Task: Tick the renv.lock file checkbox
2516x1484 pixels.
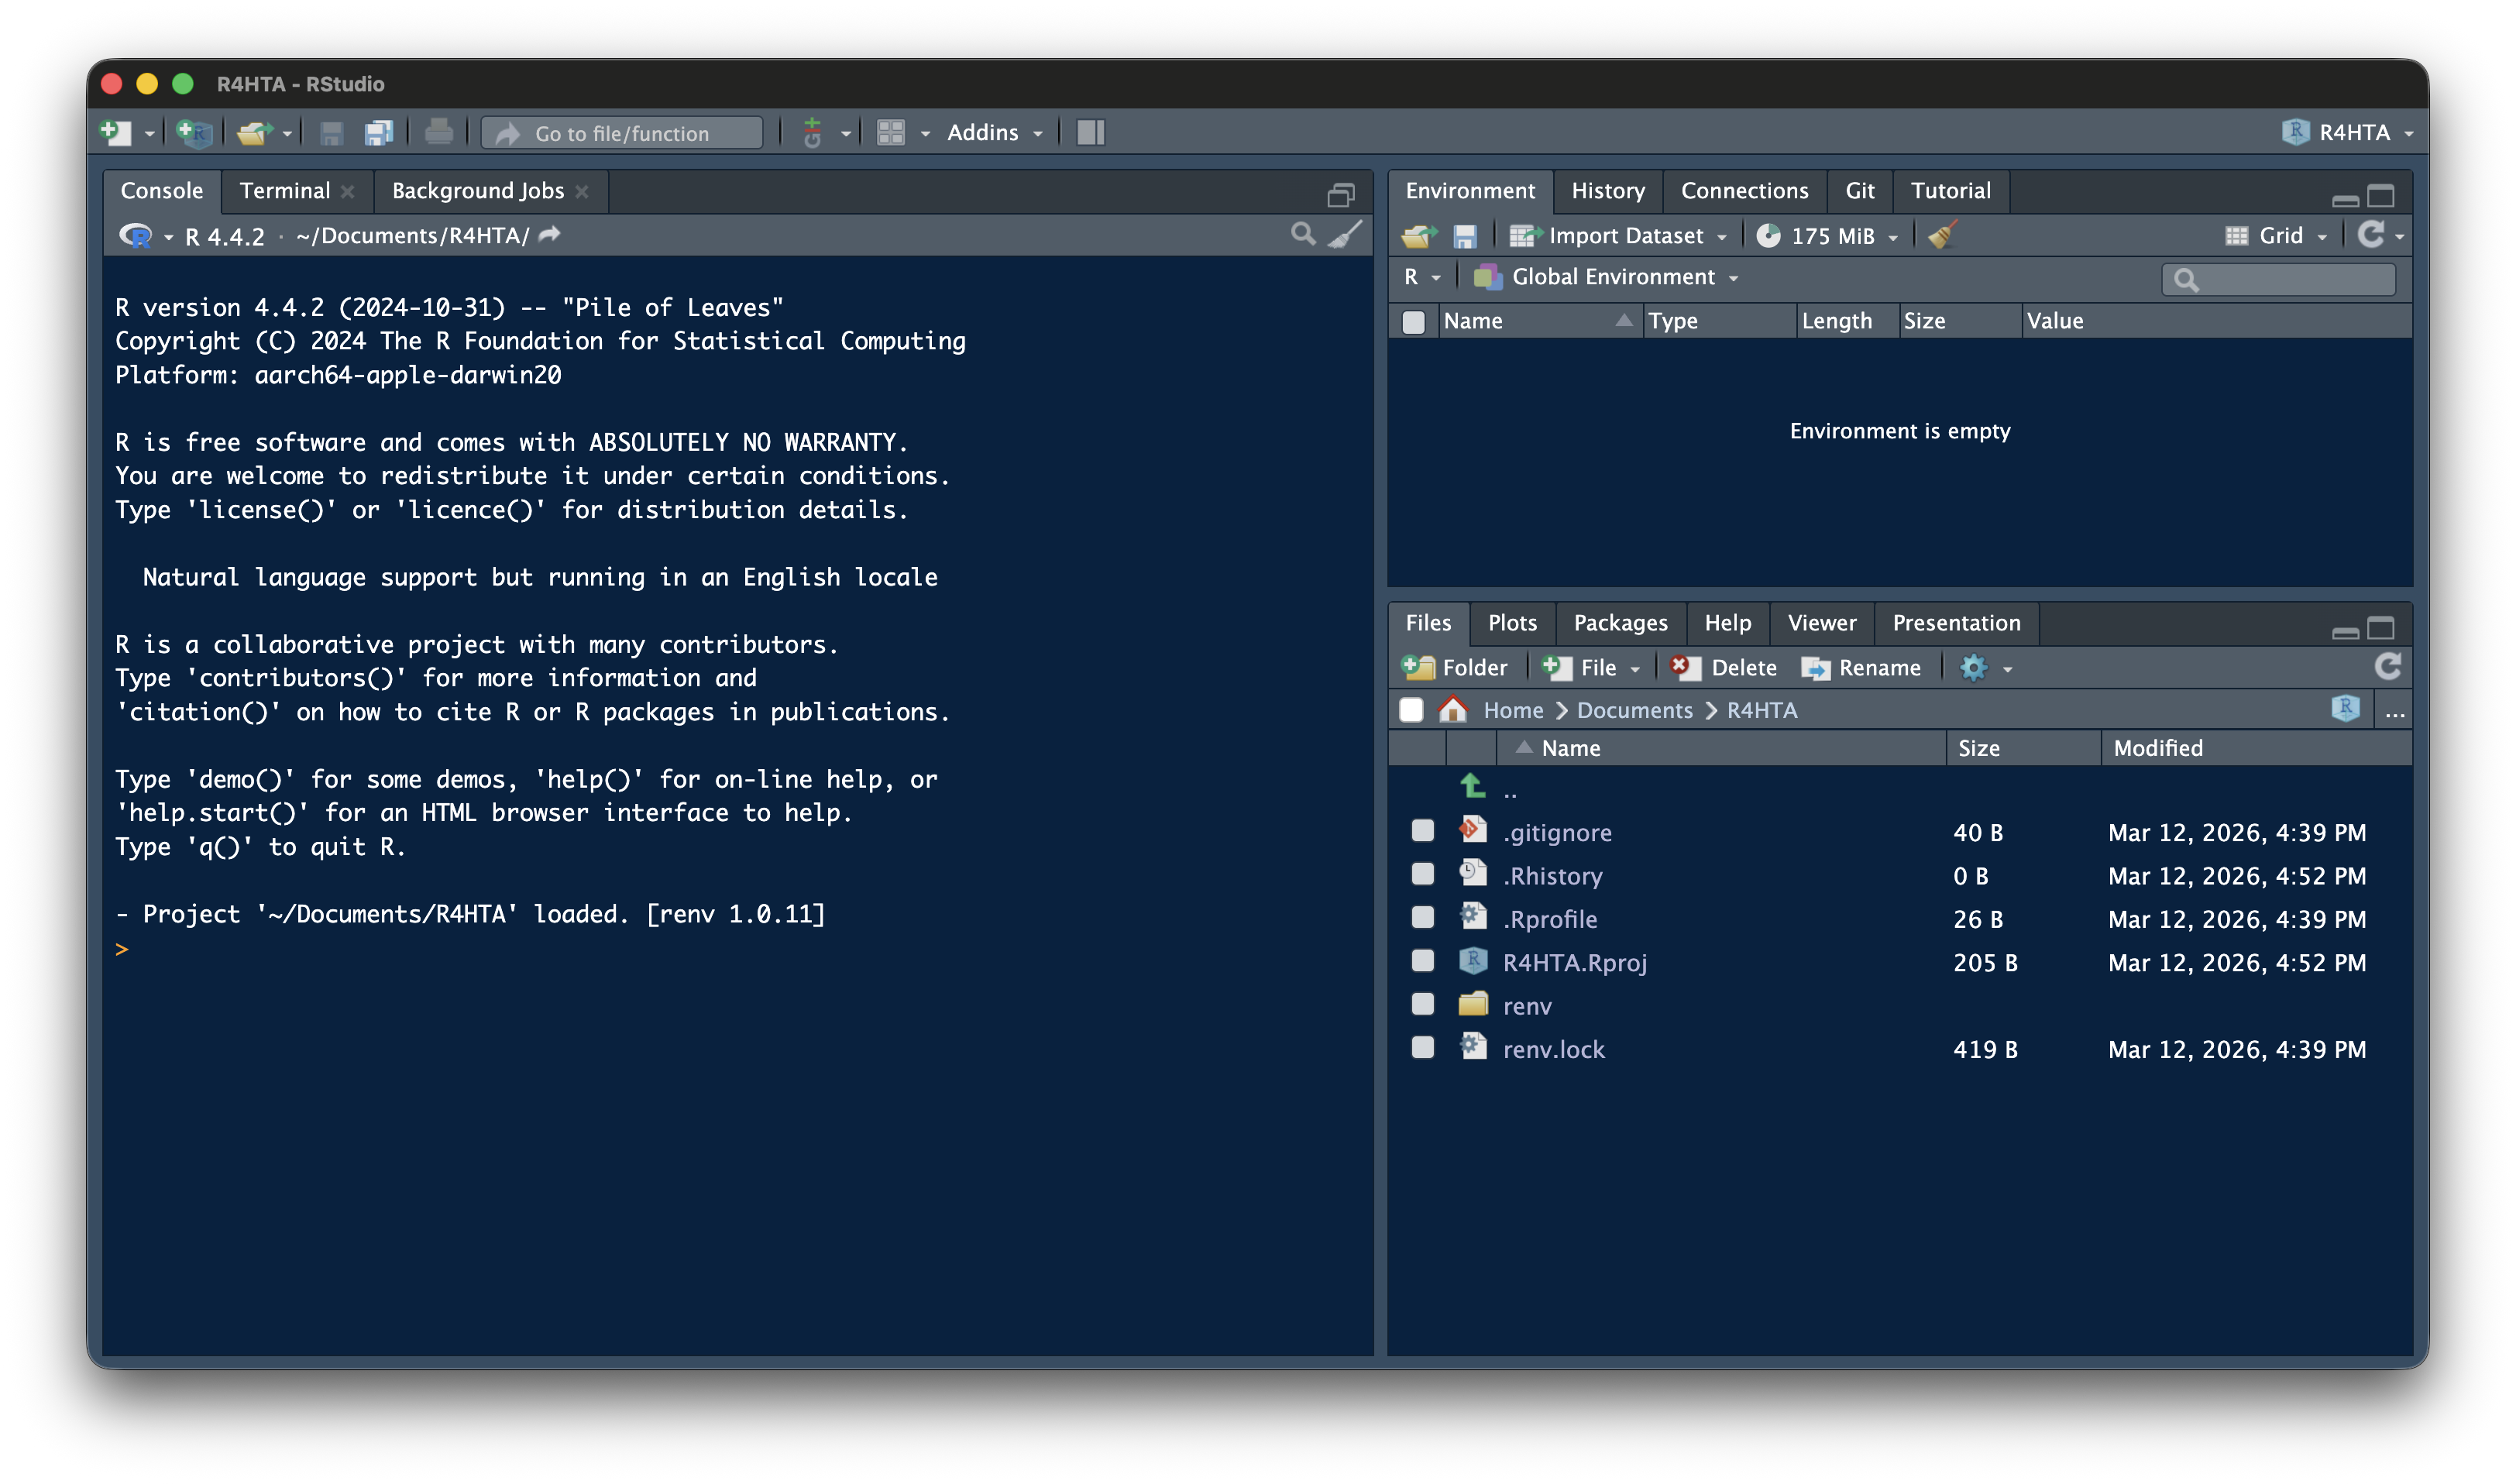Action: [x=1422, y=1048]
